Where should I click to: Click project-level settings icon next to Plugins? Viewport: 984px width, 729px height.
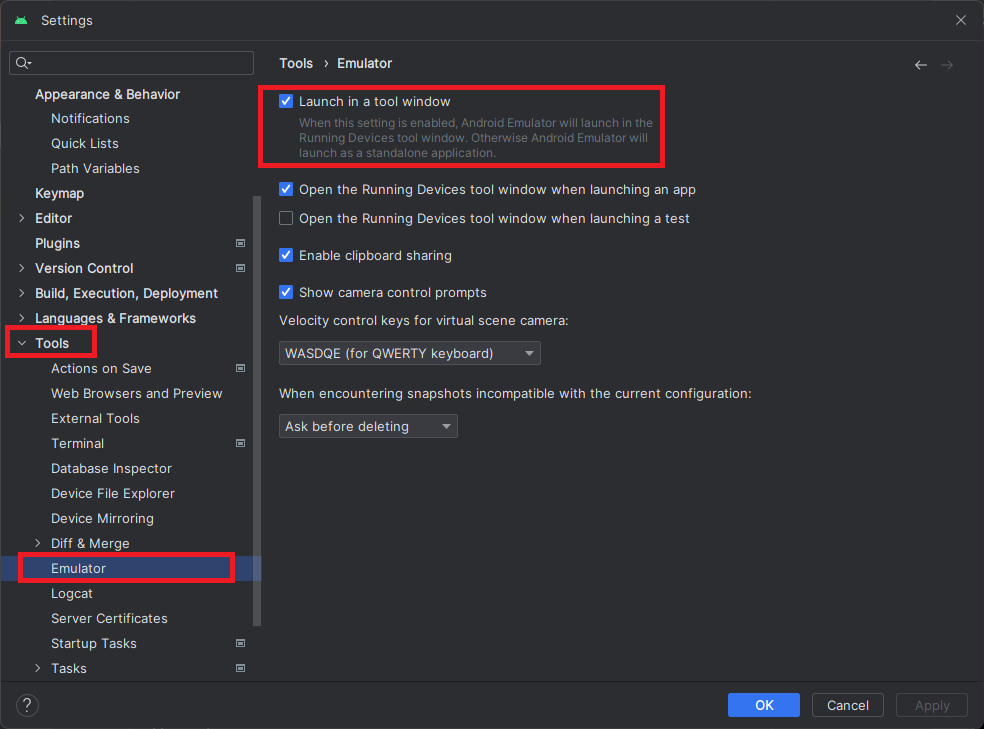pos(240,243)
